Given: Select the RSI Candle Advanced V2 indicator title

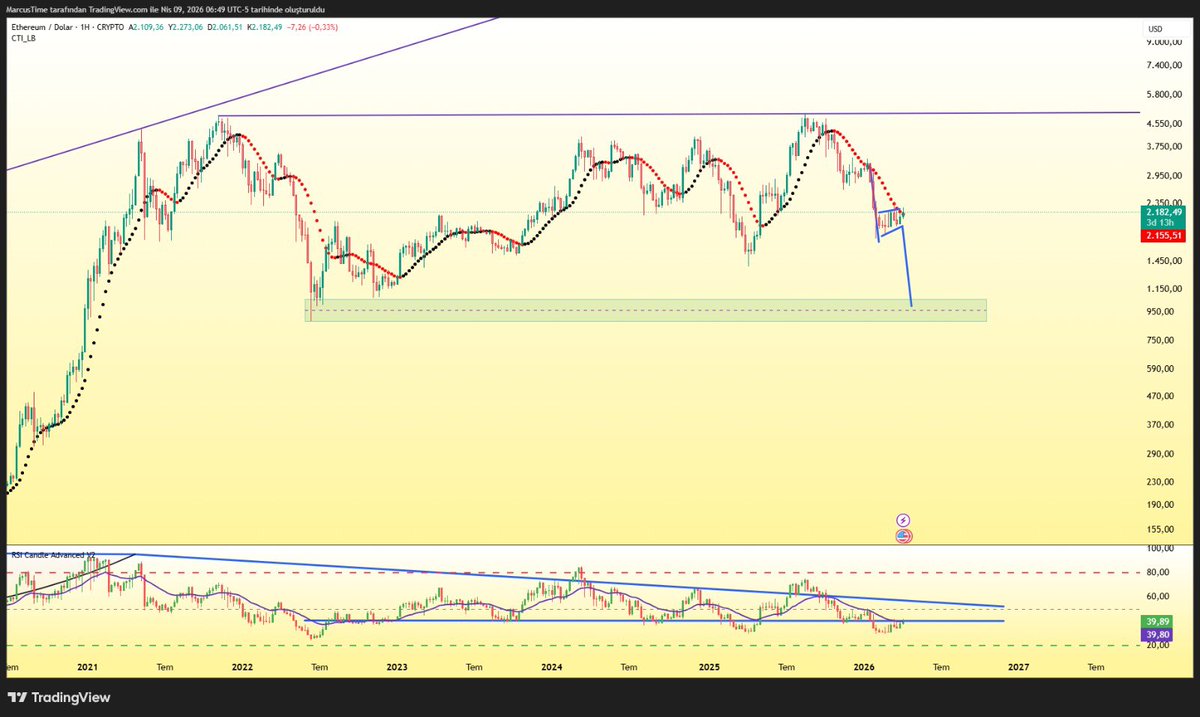Looking at the screenshot, I should 52,553.
